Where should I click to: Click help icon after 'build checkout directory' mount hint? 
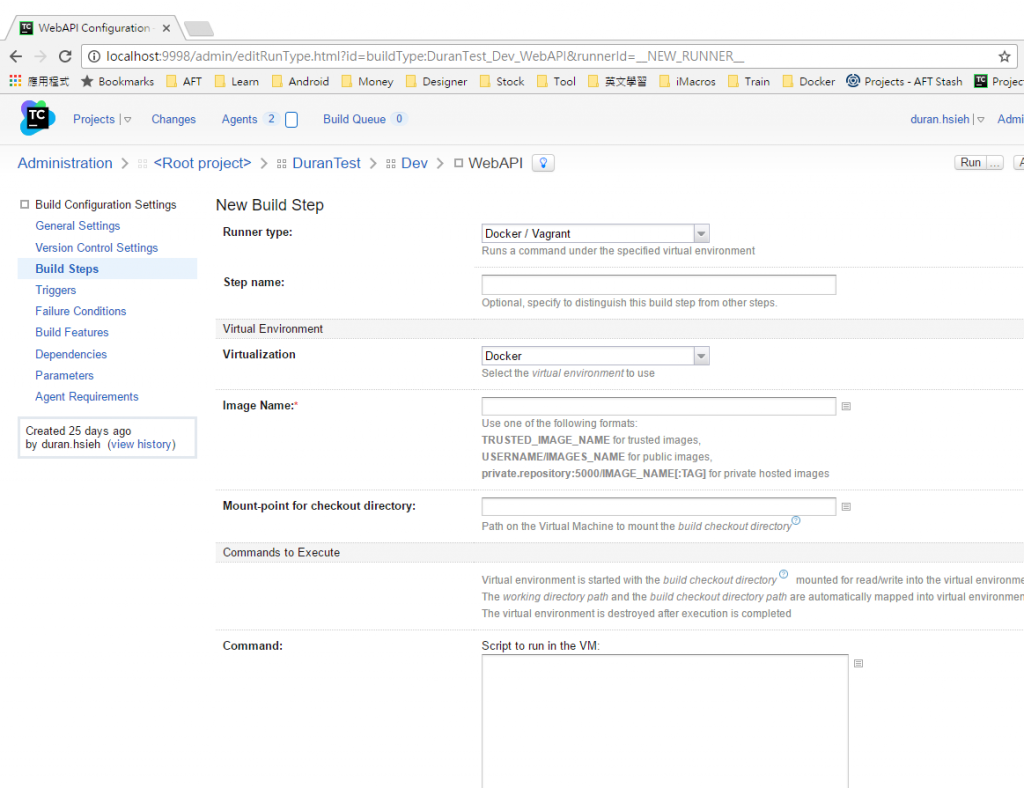(x=795, y=521)
